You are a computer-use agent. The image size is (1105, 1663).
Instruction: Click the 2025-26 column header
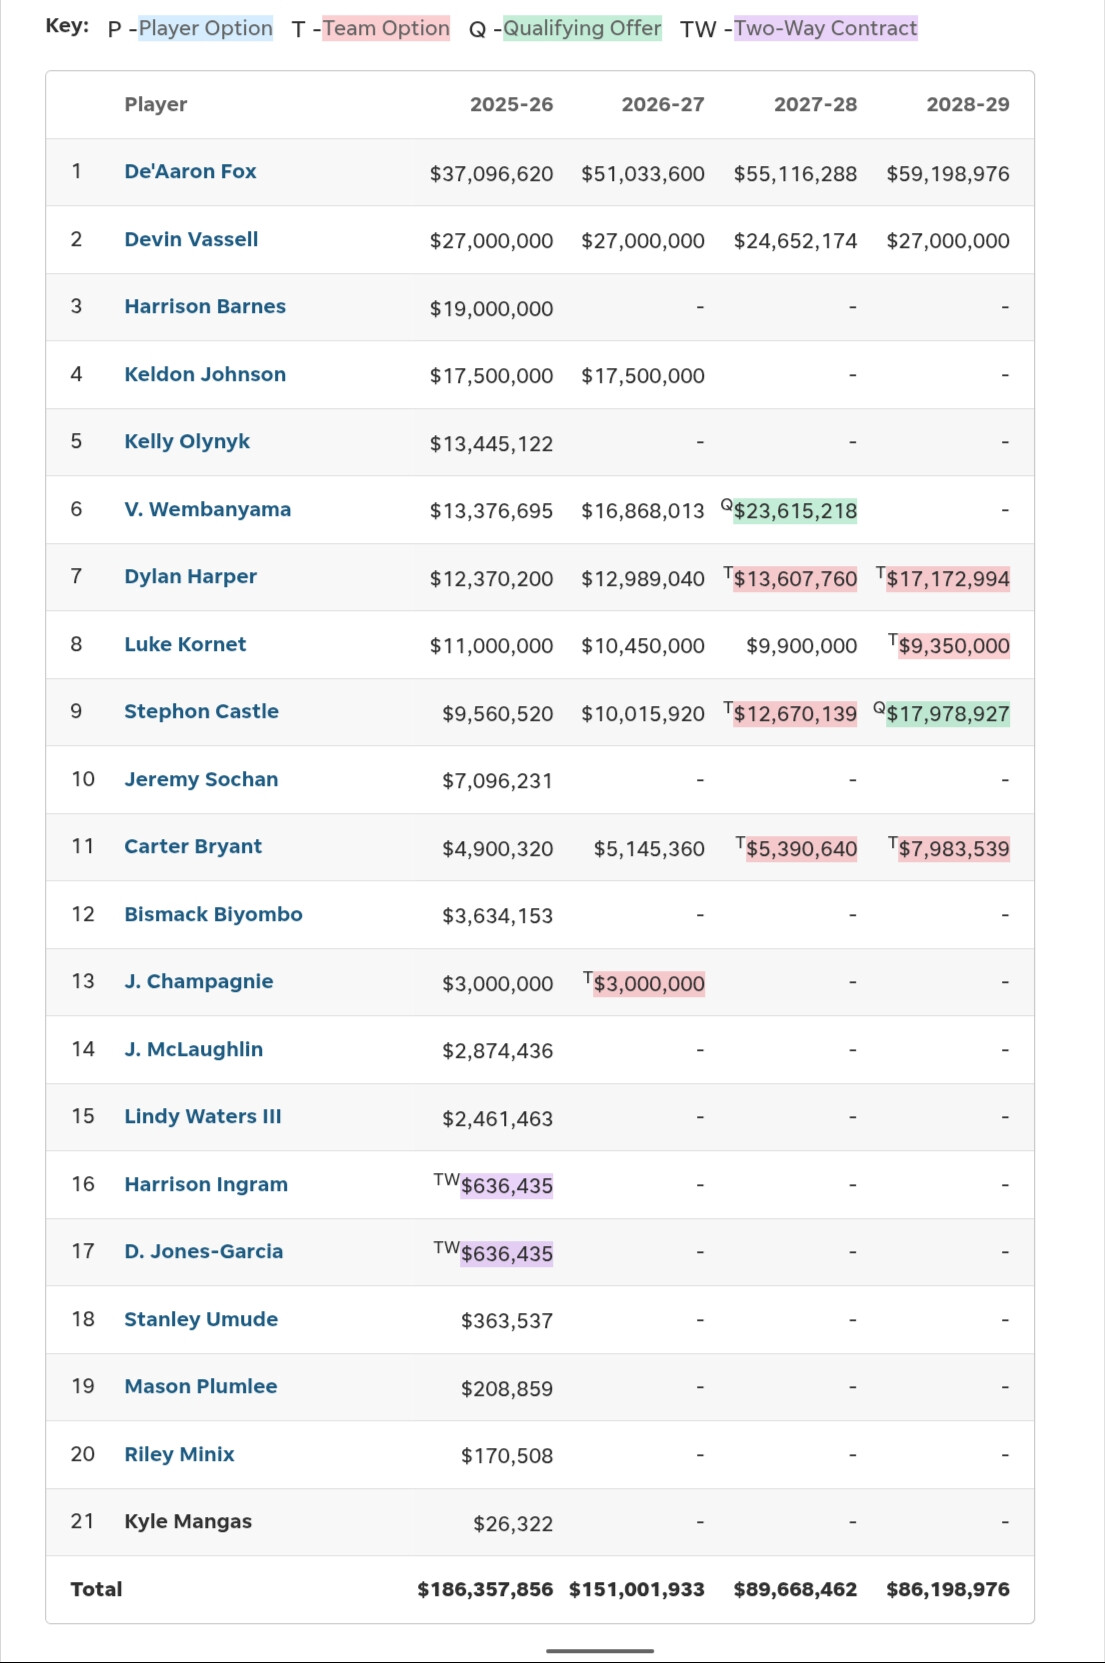pyautogui.click(x=511, y=105)
